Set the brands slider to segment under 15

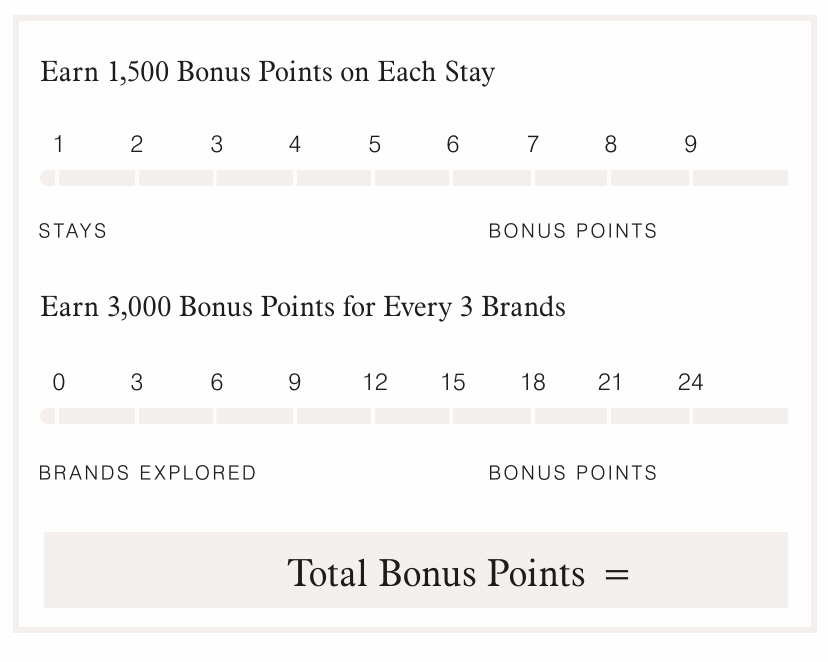(491, 416)
